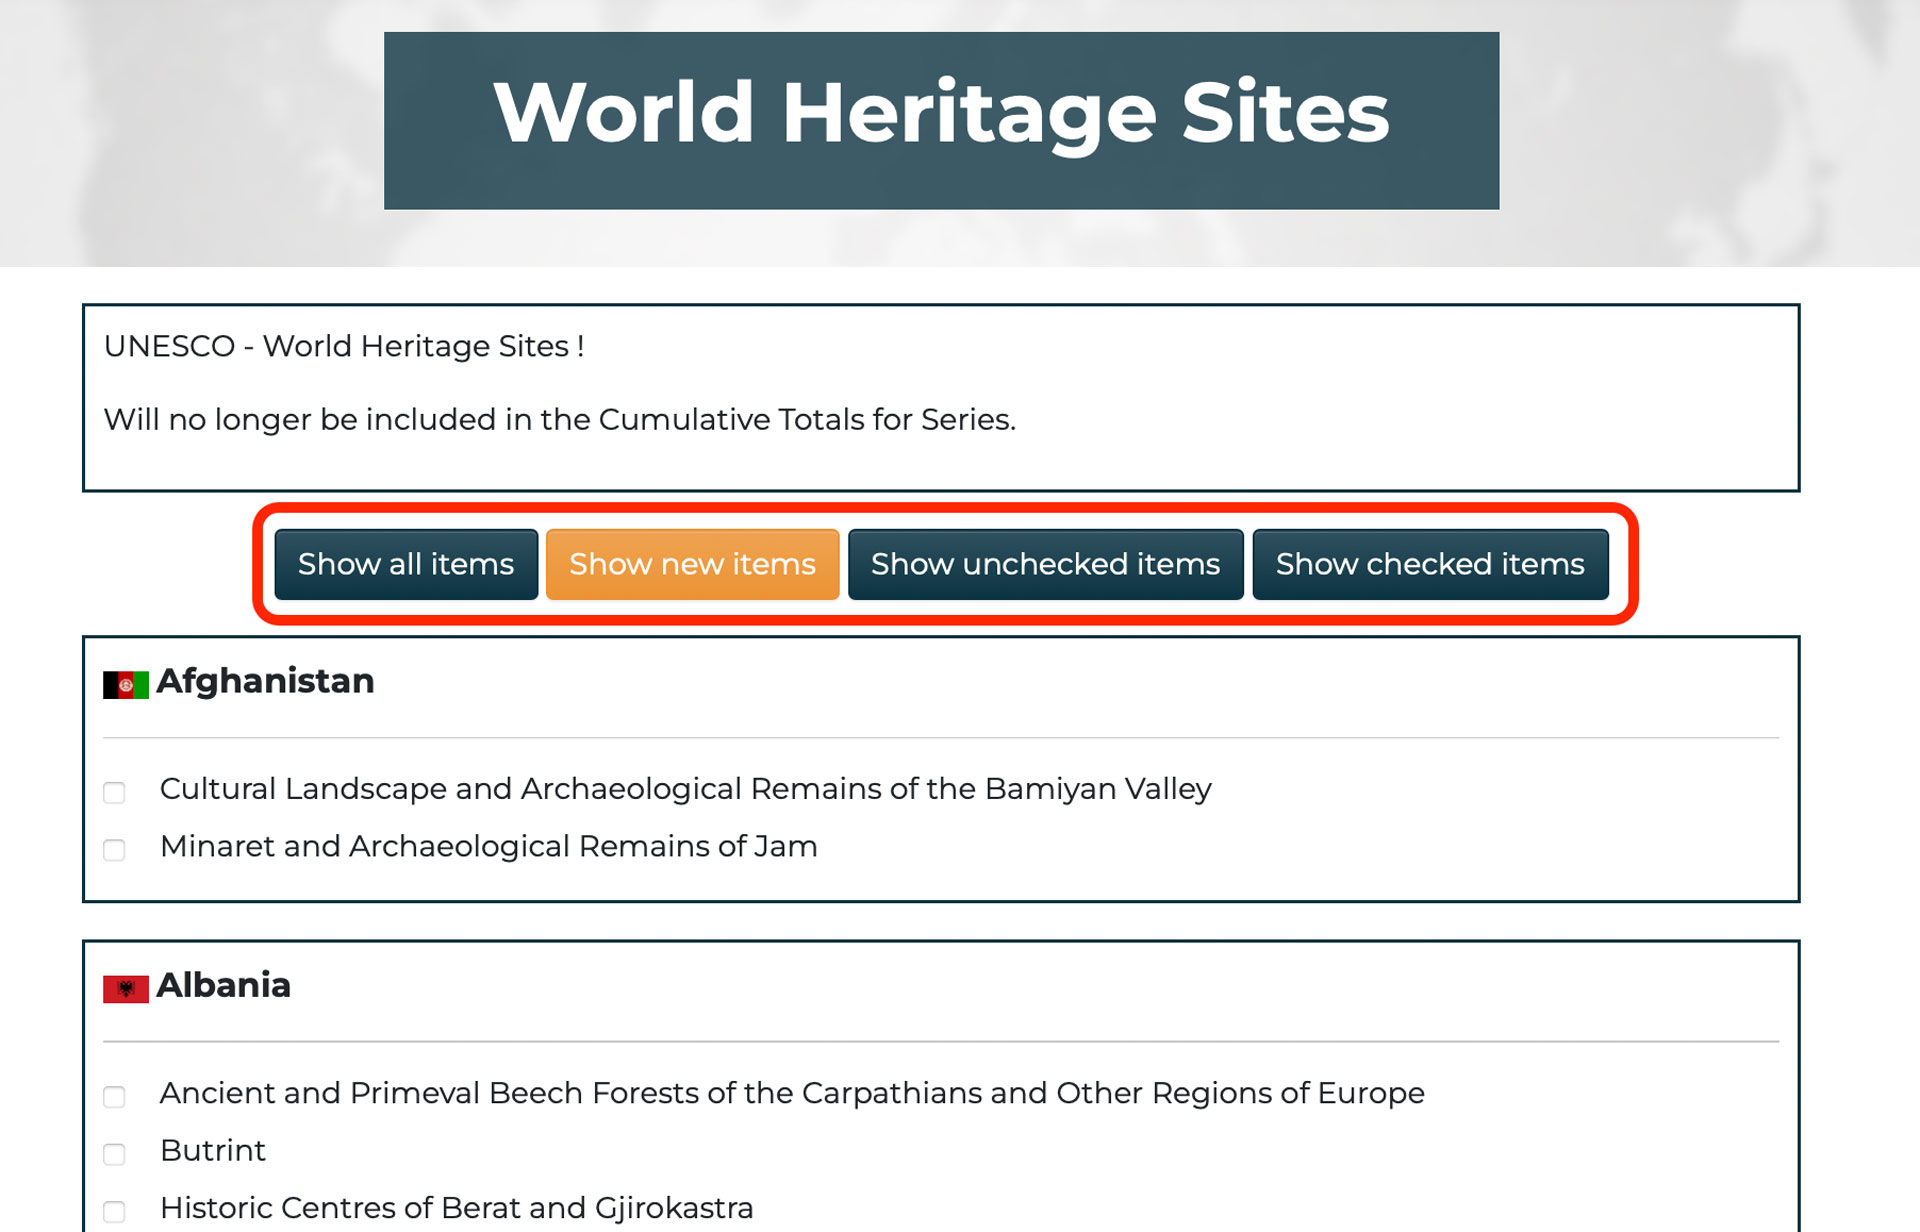Viewport: 1920px width, 1232px height.
Task: Click the Albania flag icon
Action: coord(125,989)
